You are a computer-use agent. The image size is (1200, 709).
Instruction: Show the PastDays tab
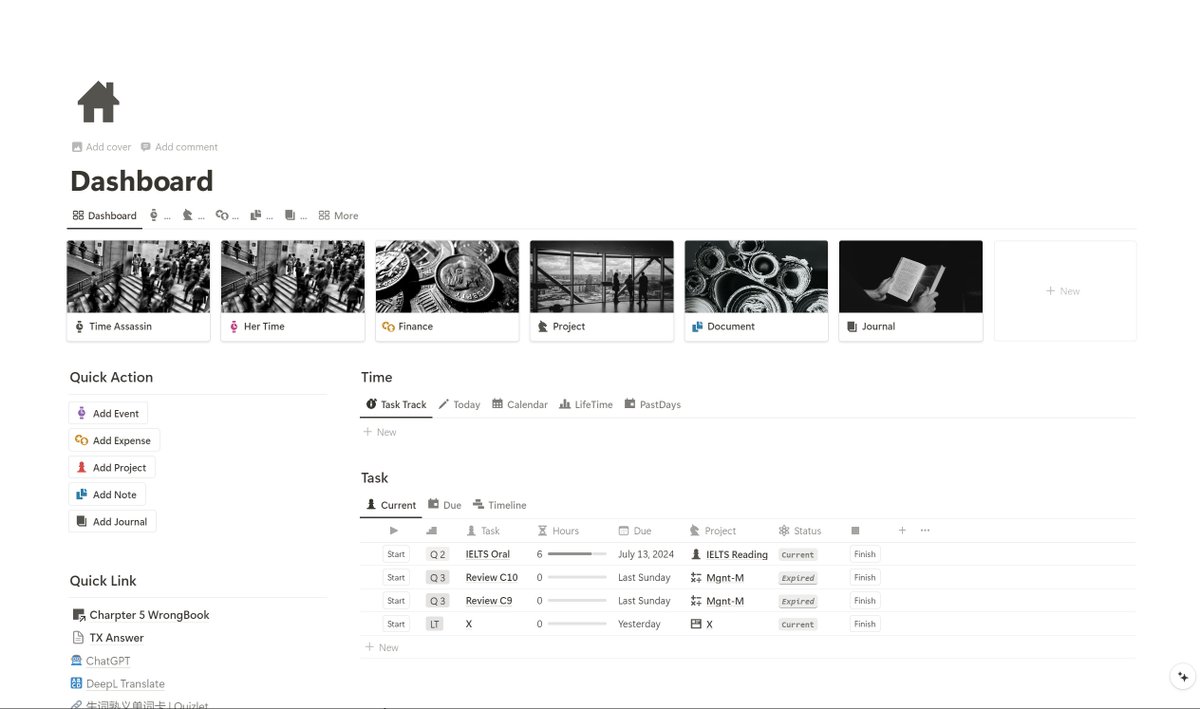tap(652, 404)
